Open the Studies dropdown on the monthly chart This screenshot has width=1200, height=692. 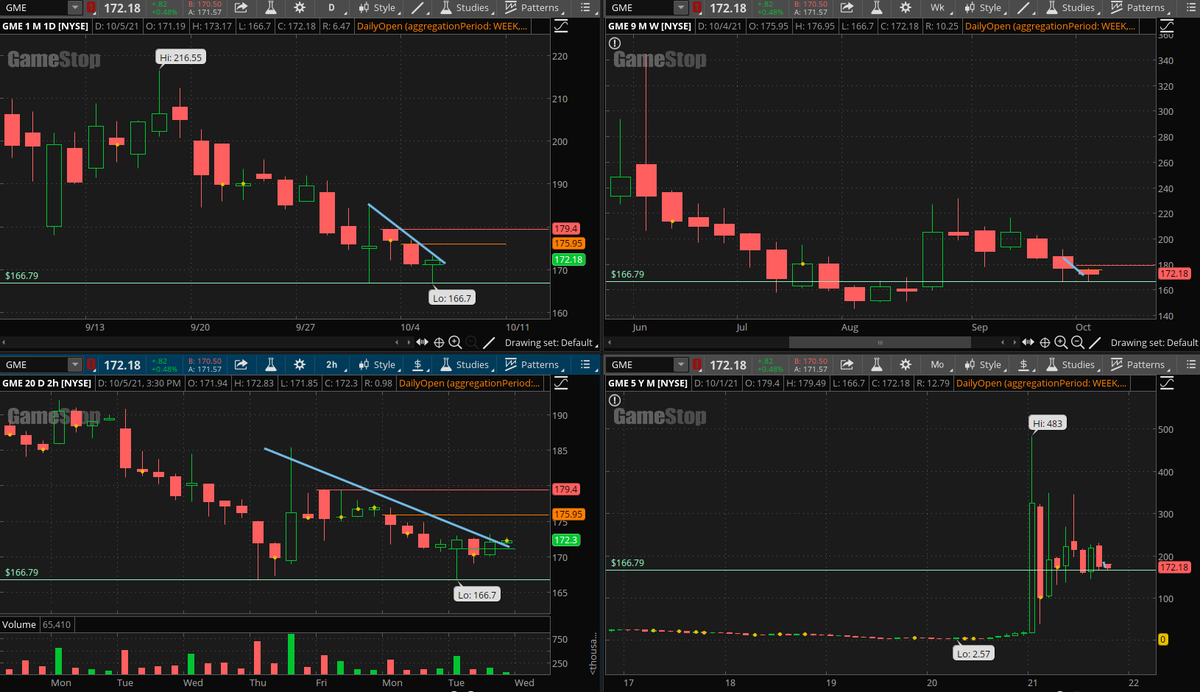coord(1071,364)
